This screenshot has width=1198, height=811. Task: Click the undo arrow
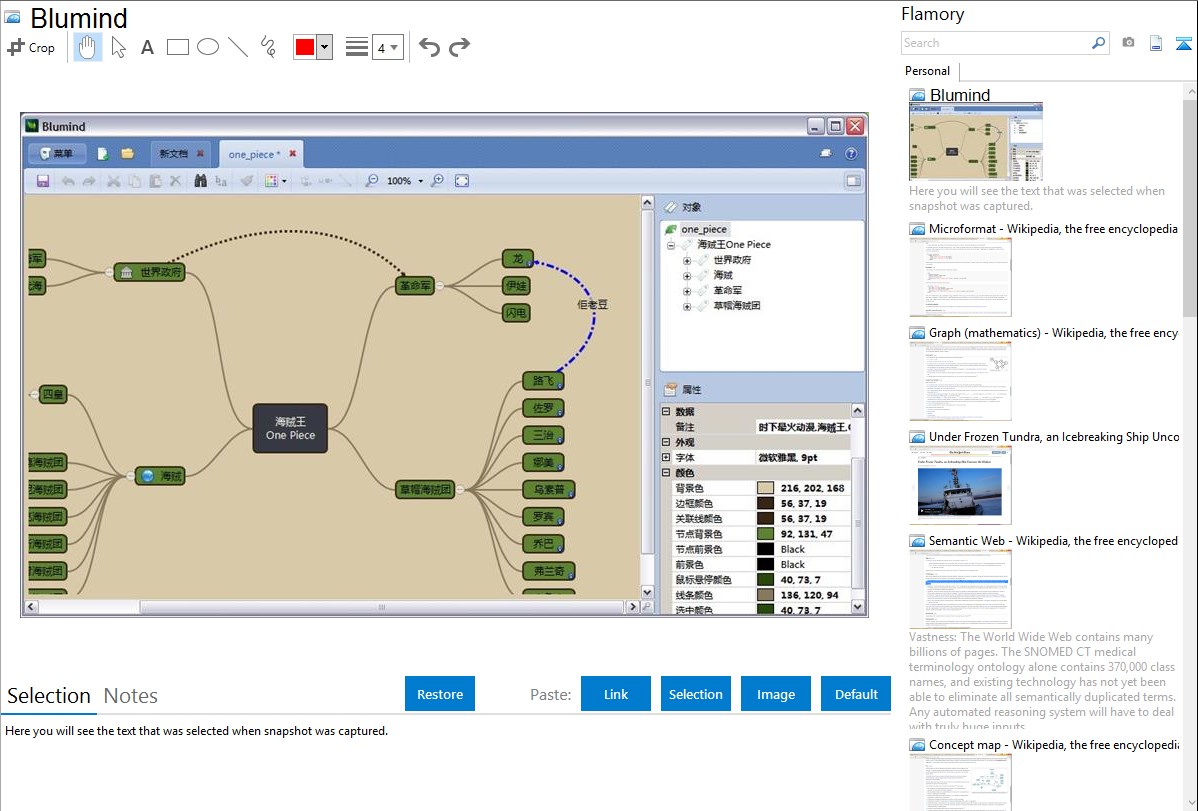click(429, 47)
